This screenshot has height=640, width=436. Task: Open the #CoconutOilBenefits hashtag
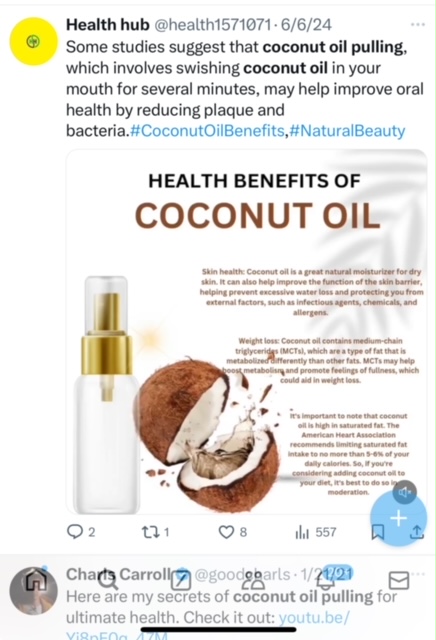[207, 131]
